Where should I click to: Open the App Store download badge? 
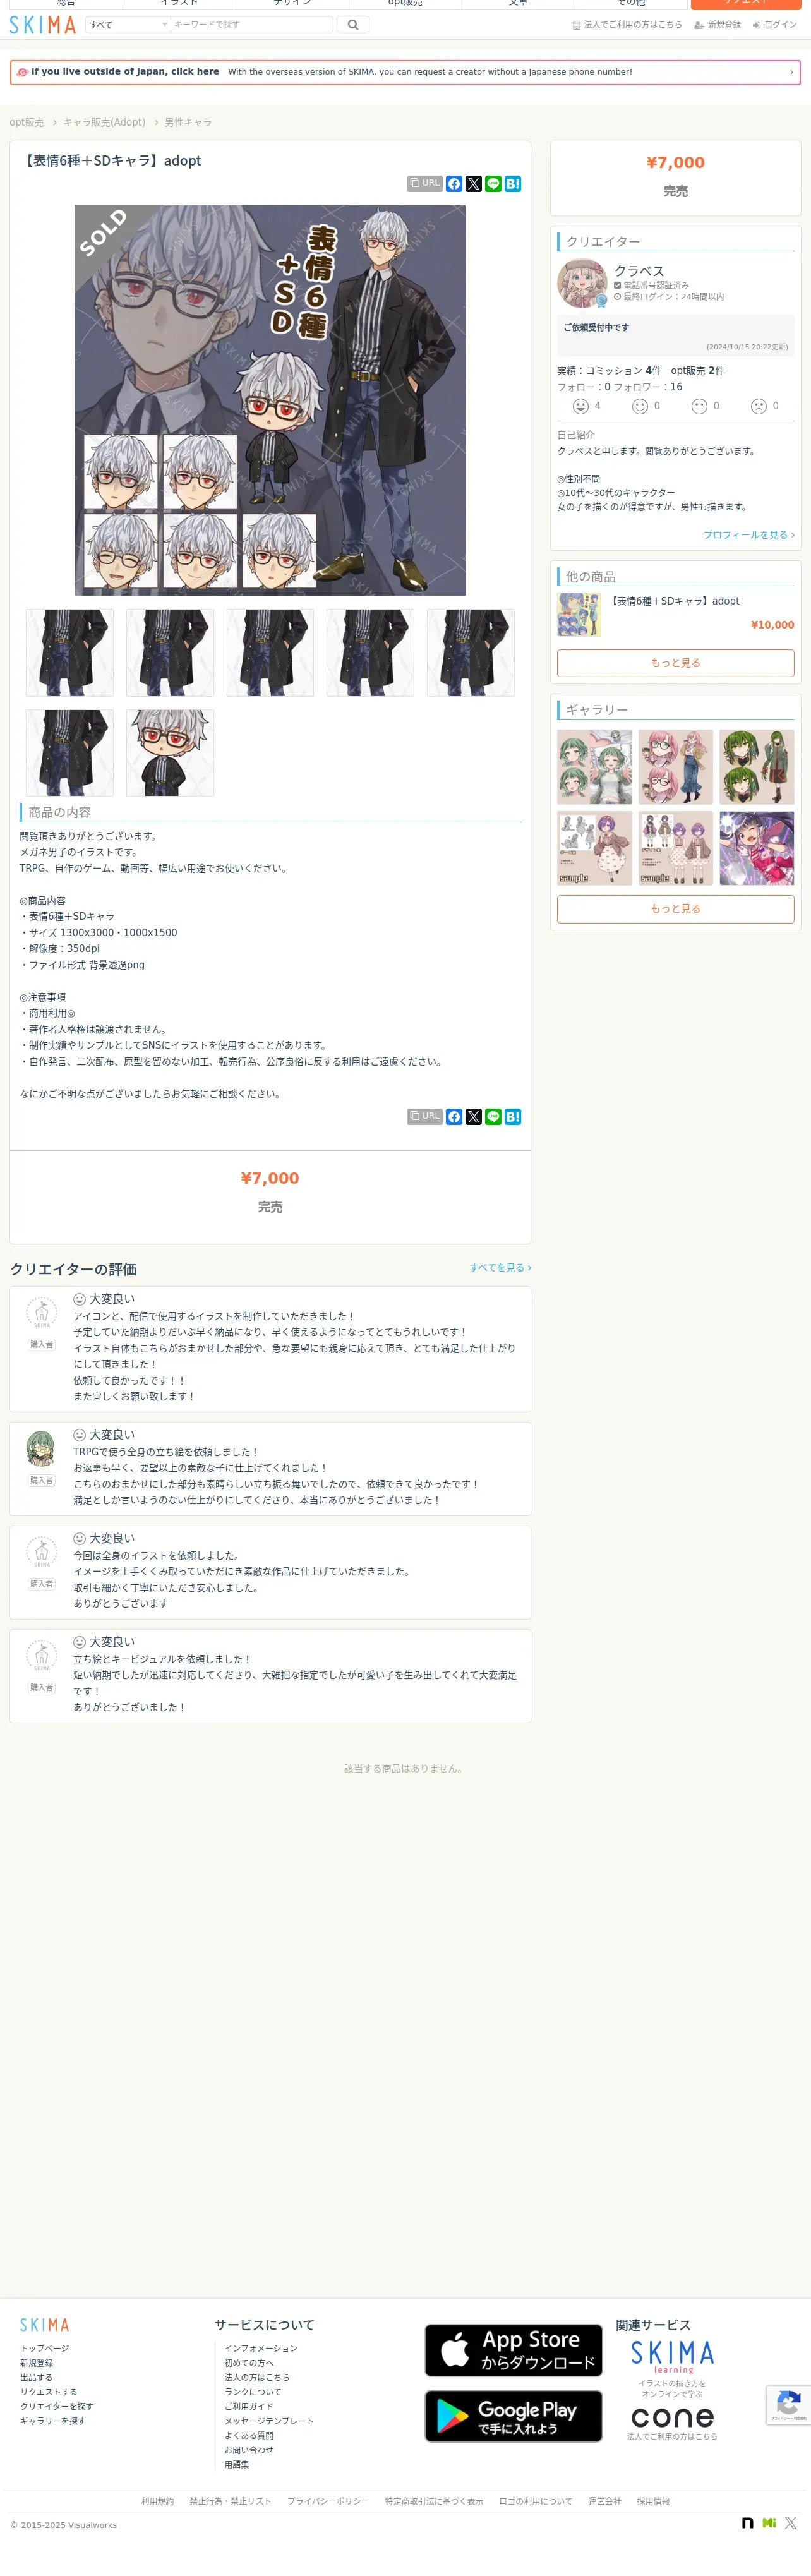coord(513,2350)
